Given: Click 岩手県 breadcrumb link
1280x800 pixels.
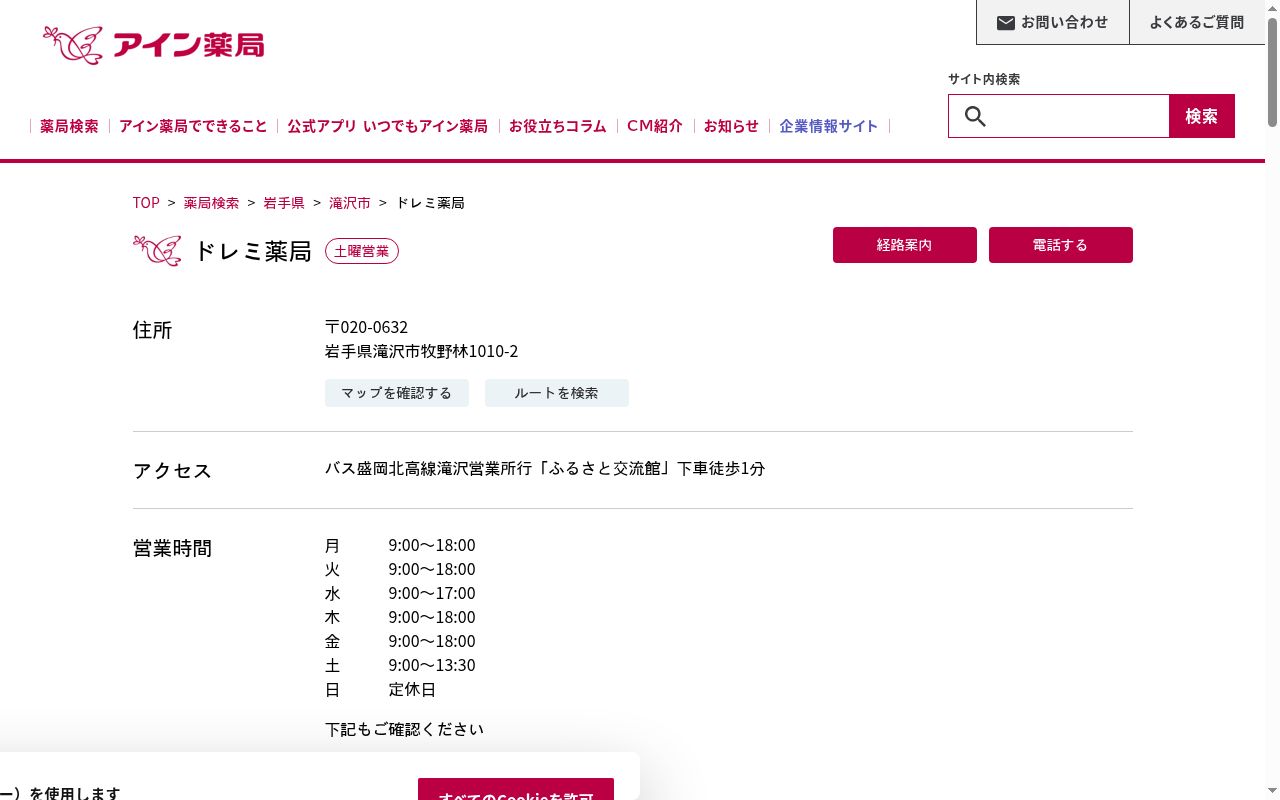Looking at the screenshot, I should coord(284,203).
